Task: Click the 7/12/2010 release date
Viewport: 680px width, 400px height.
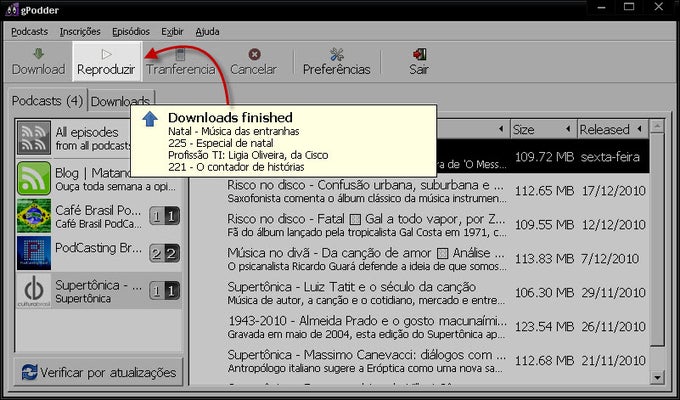Action: (610, 259)
